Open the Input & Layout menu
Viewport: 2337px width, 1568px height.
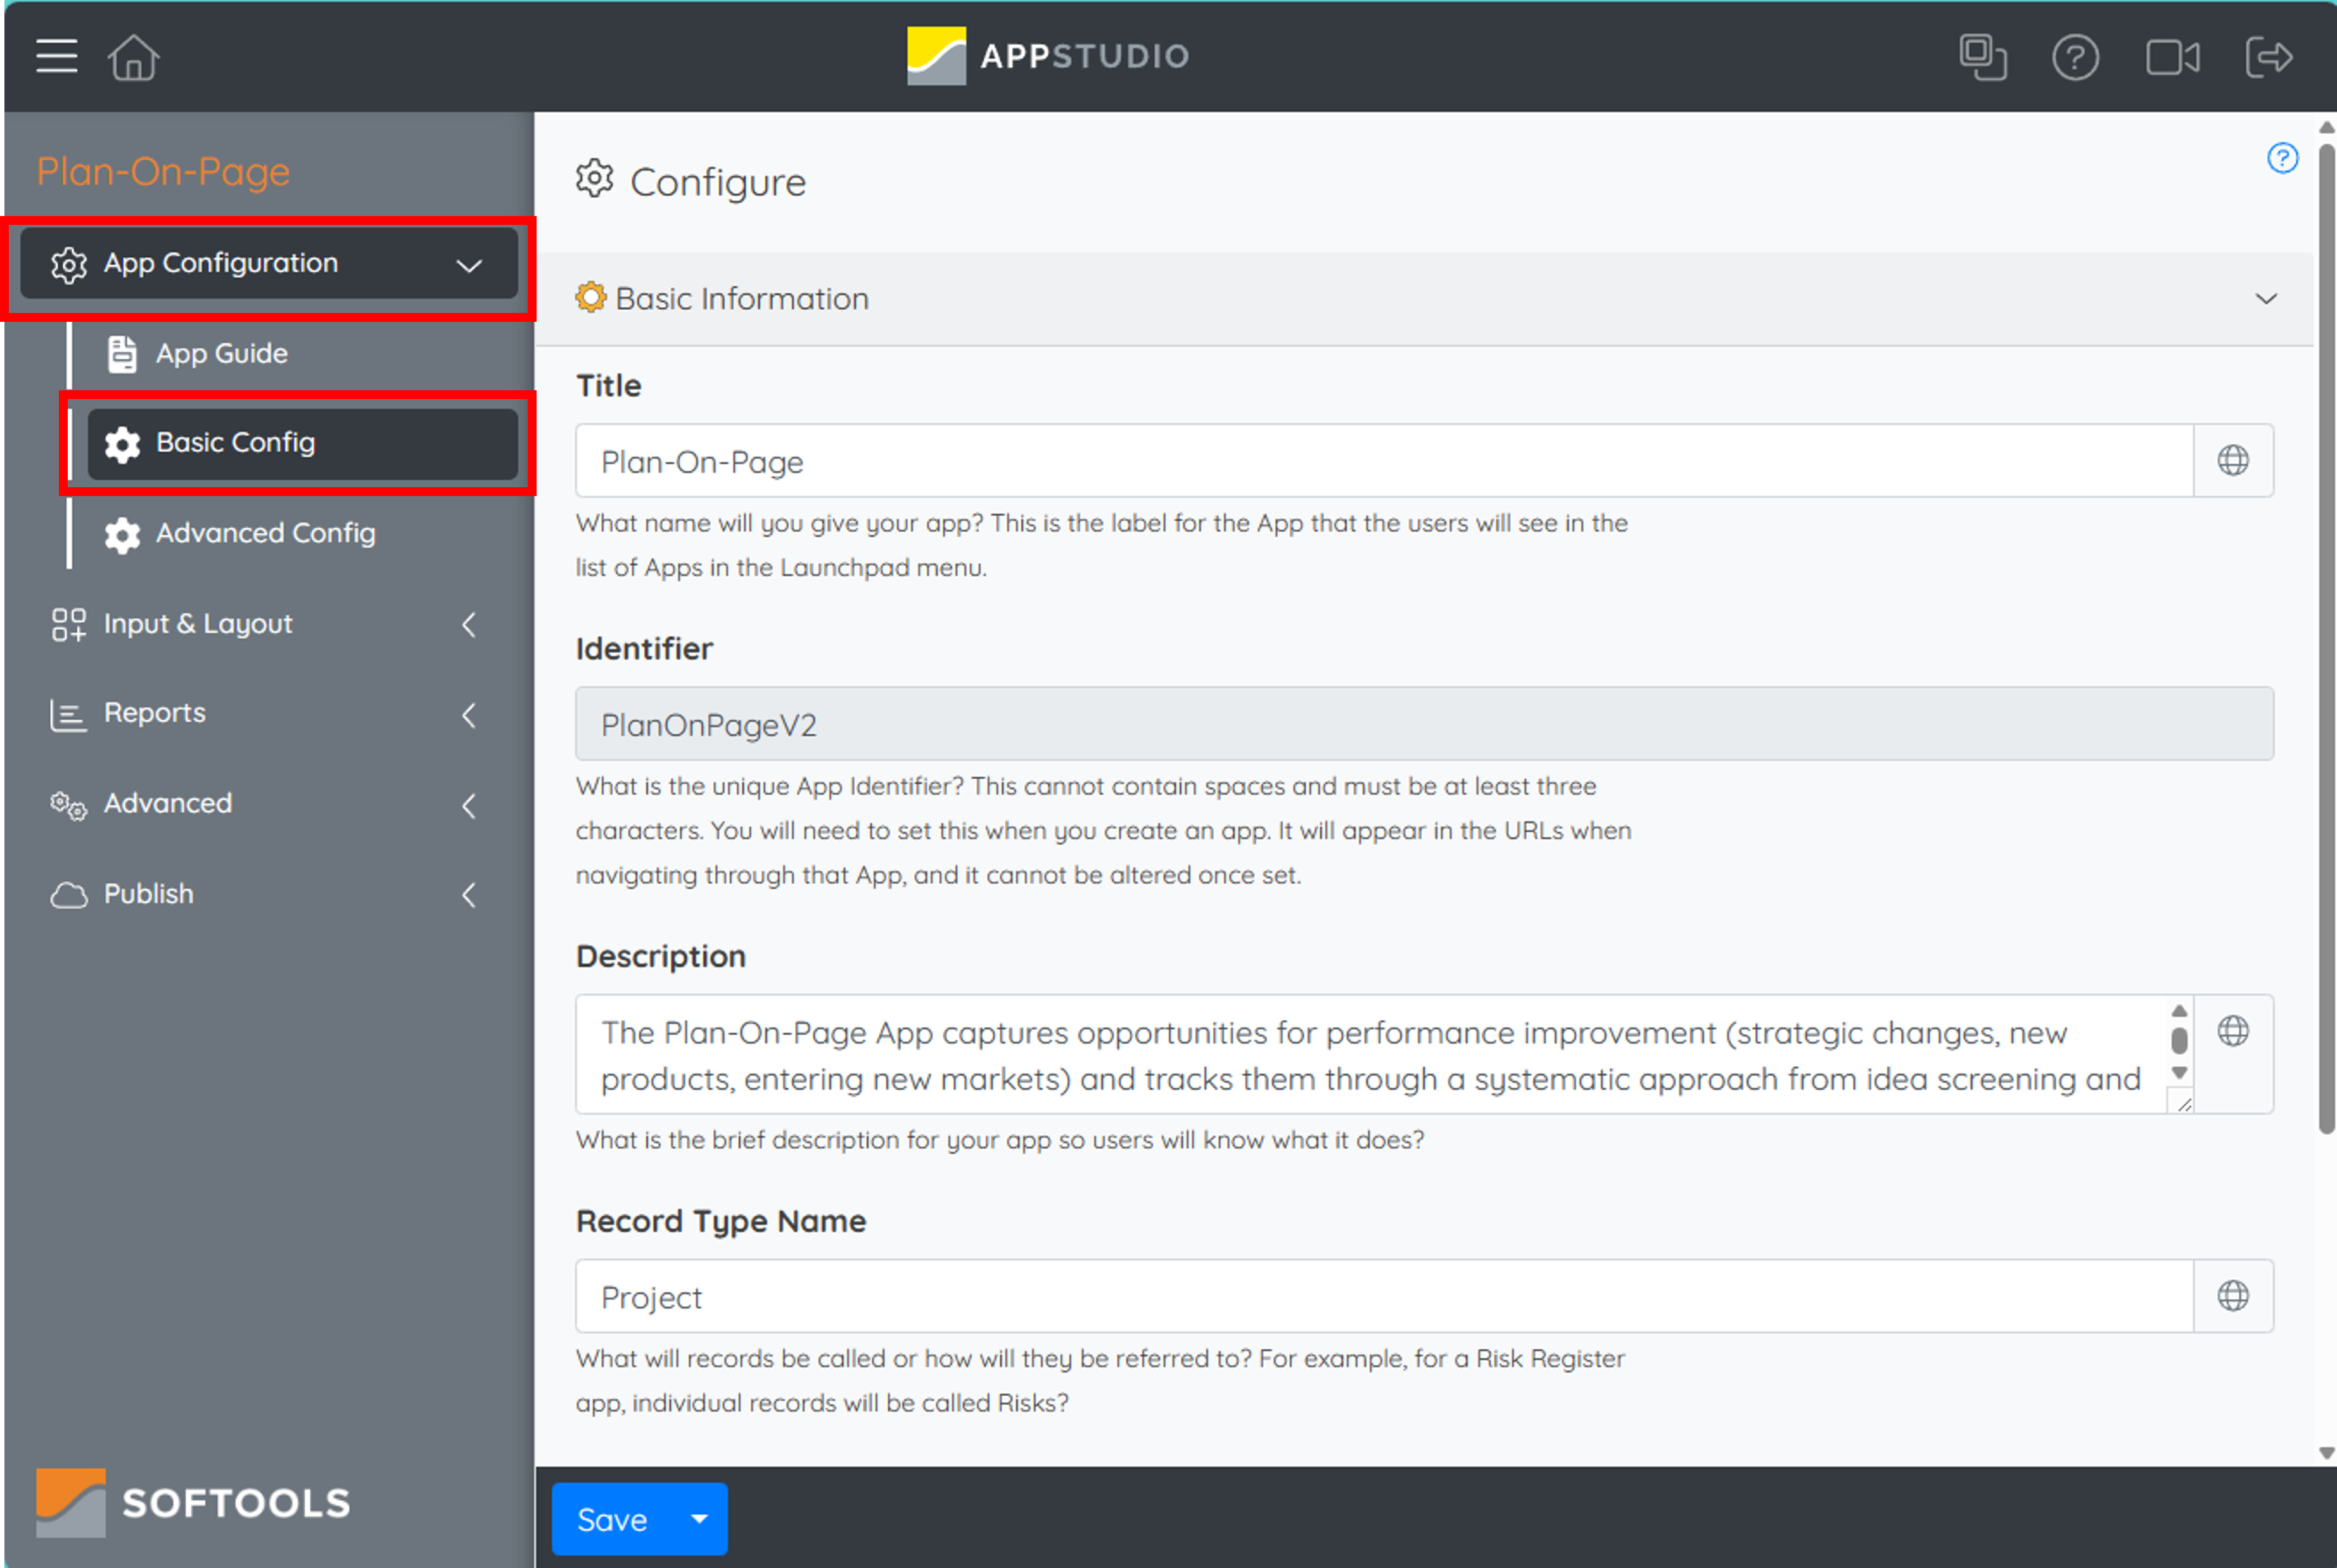(x=269, y=624)
